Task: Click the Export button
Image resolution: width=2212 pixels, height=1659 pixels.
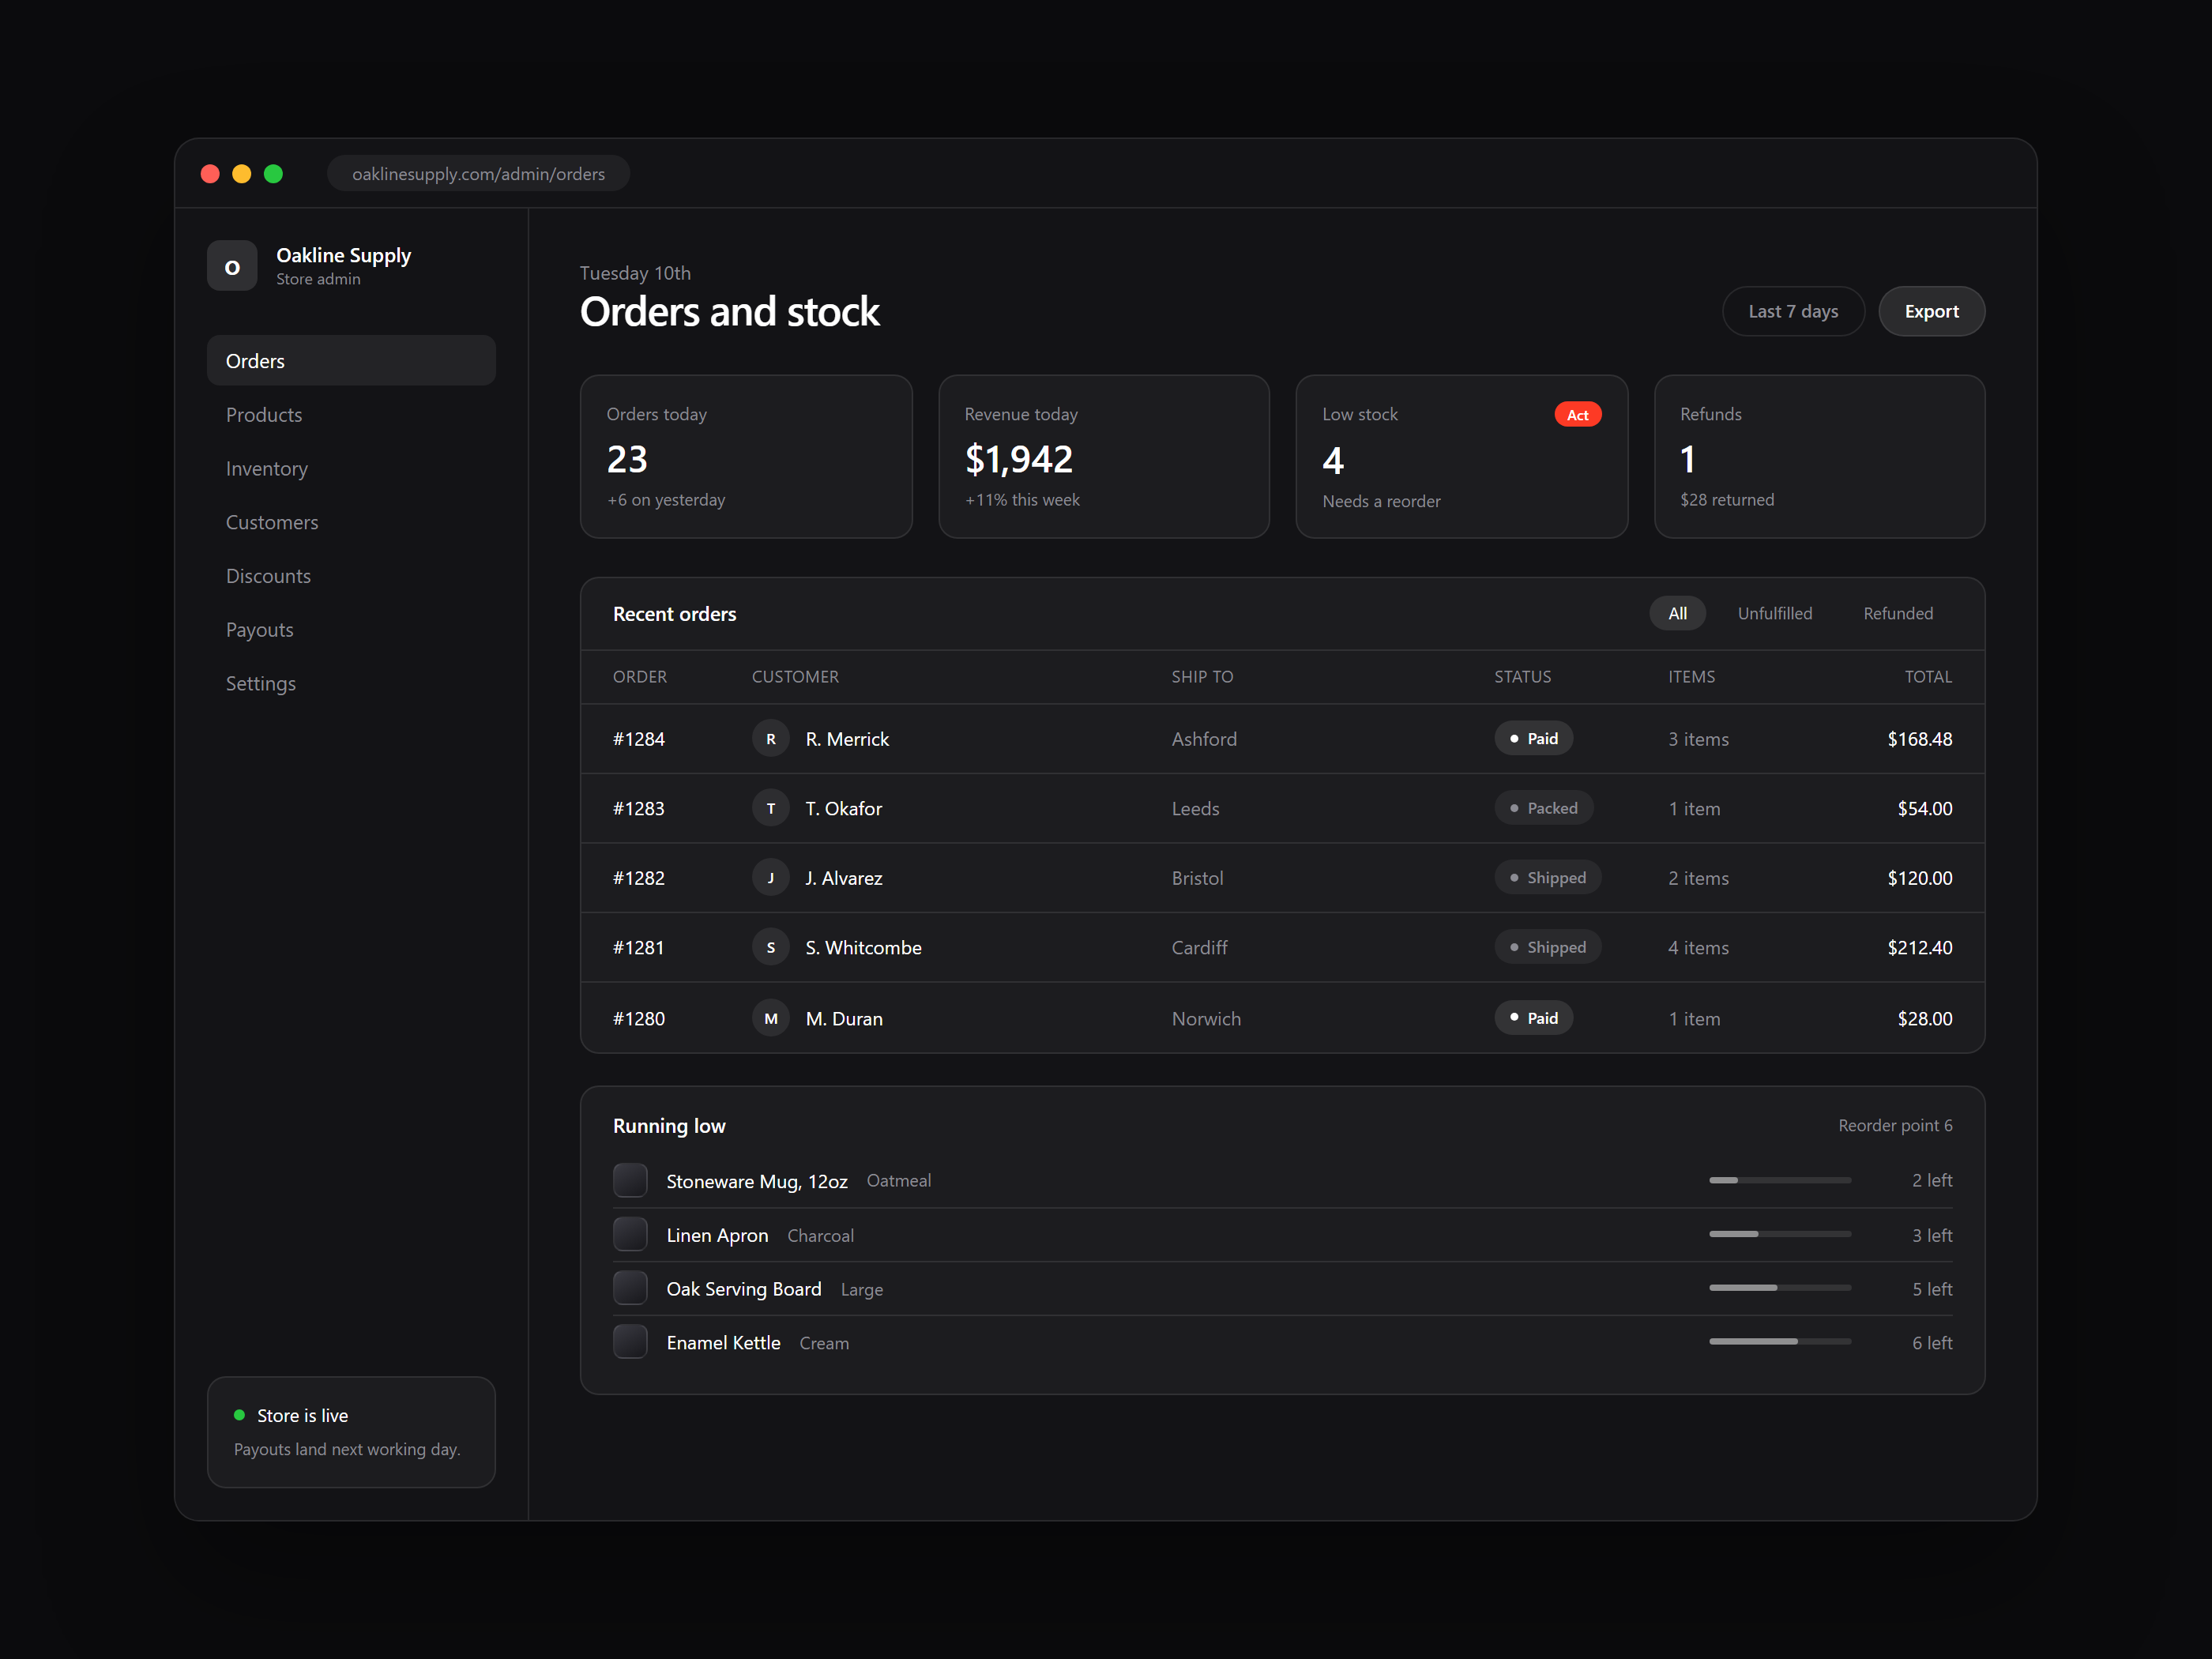Action: [x=1931, y=311]
